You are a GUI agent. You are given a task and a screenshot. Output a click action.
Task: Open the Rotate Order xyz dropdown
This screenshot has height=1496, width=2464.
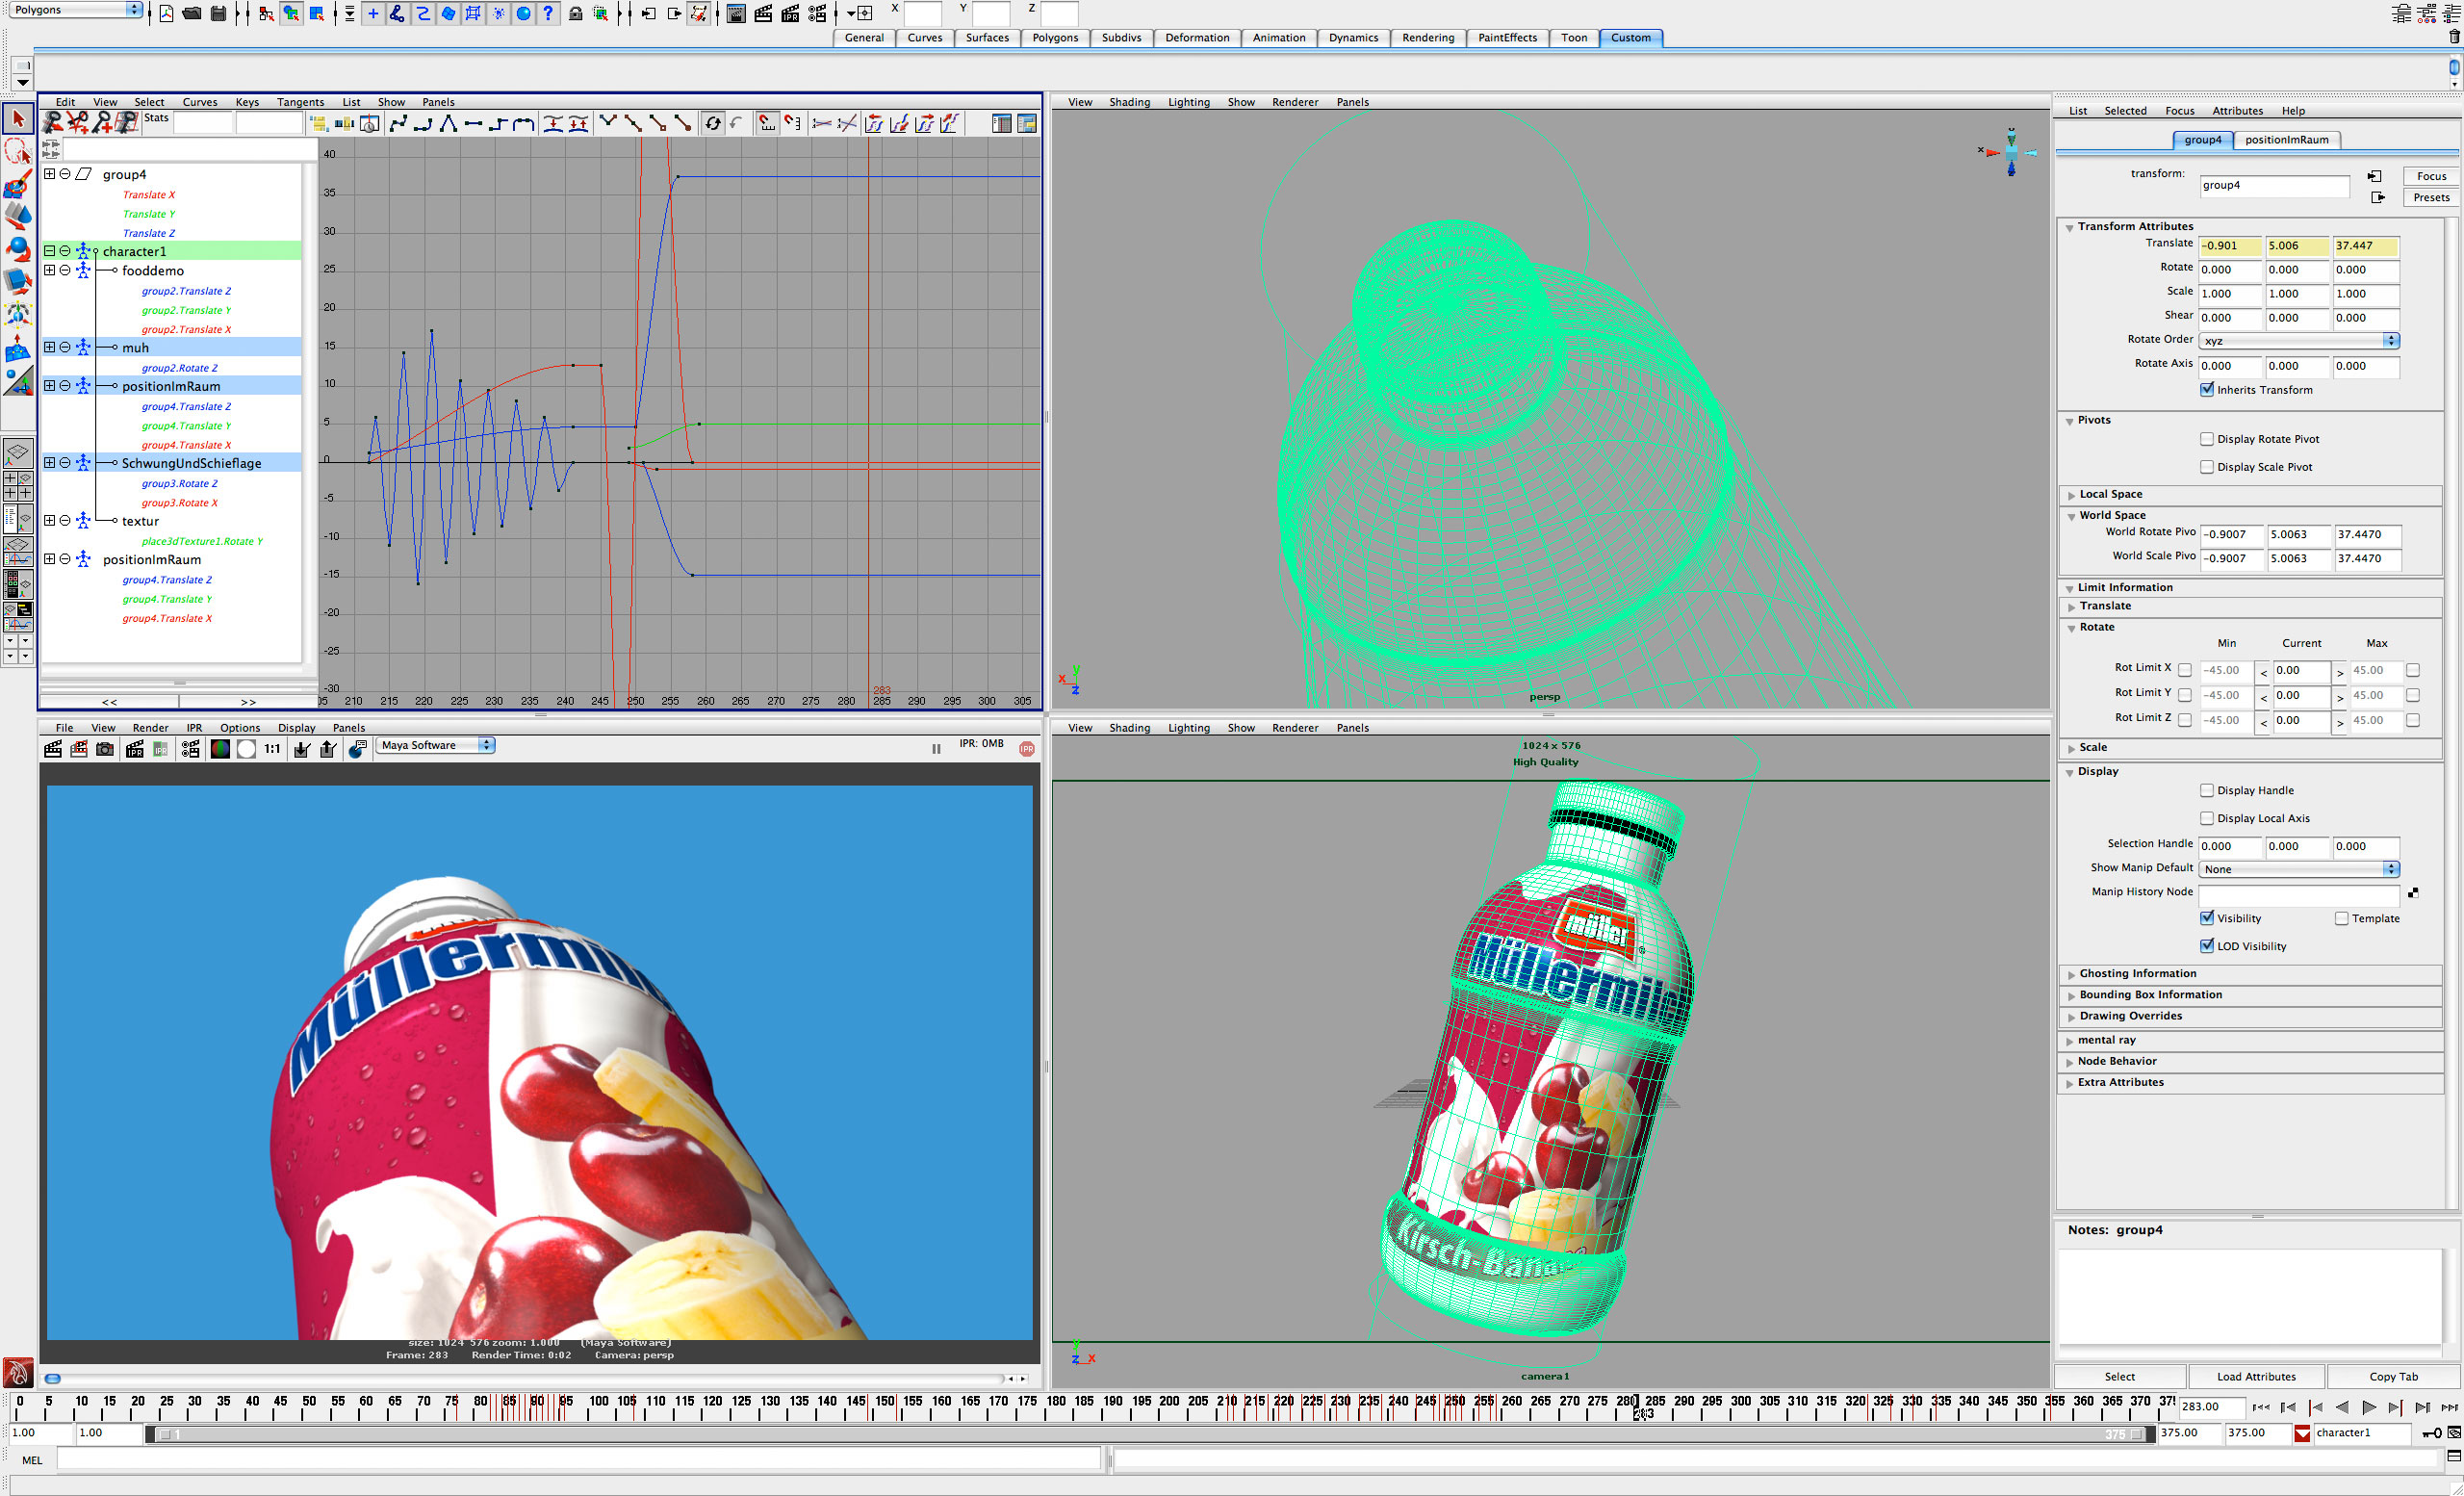point(2298,341)
